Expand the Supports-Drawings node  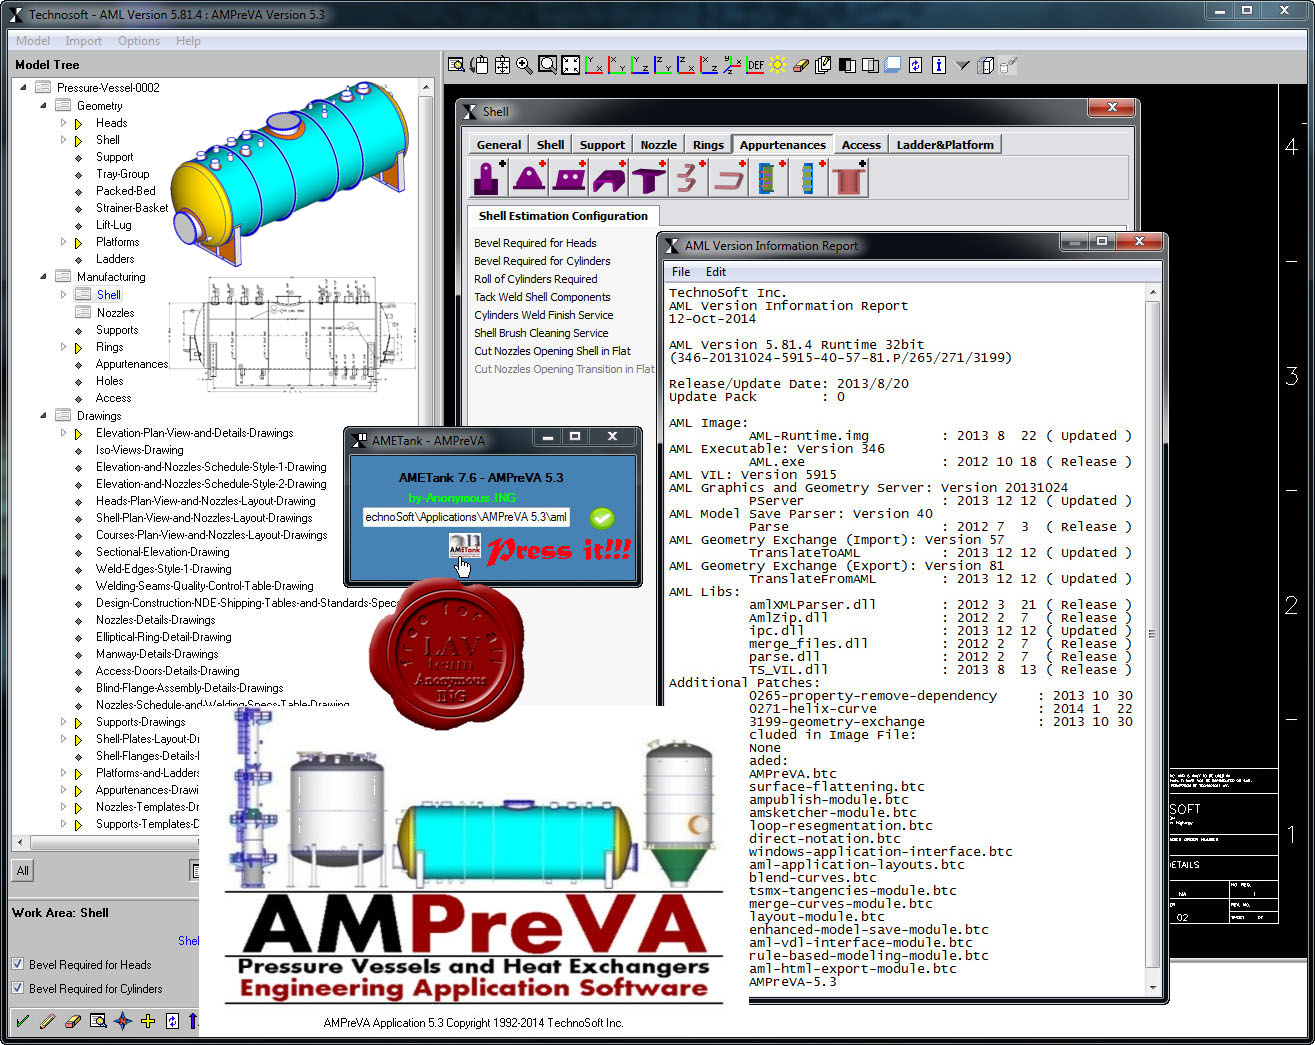63,721
